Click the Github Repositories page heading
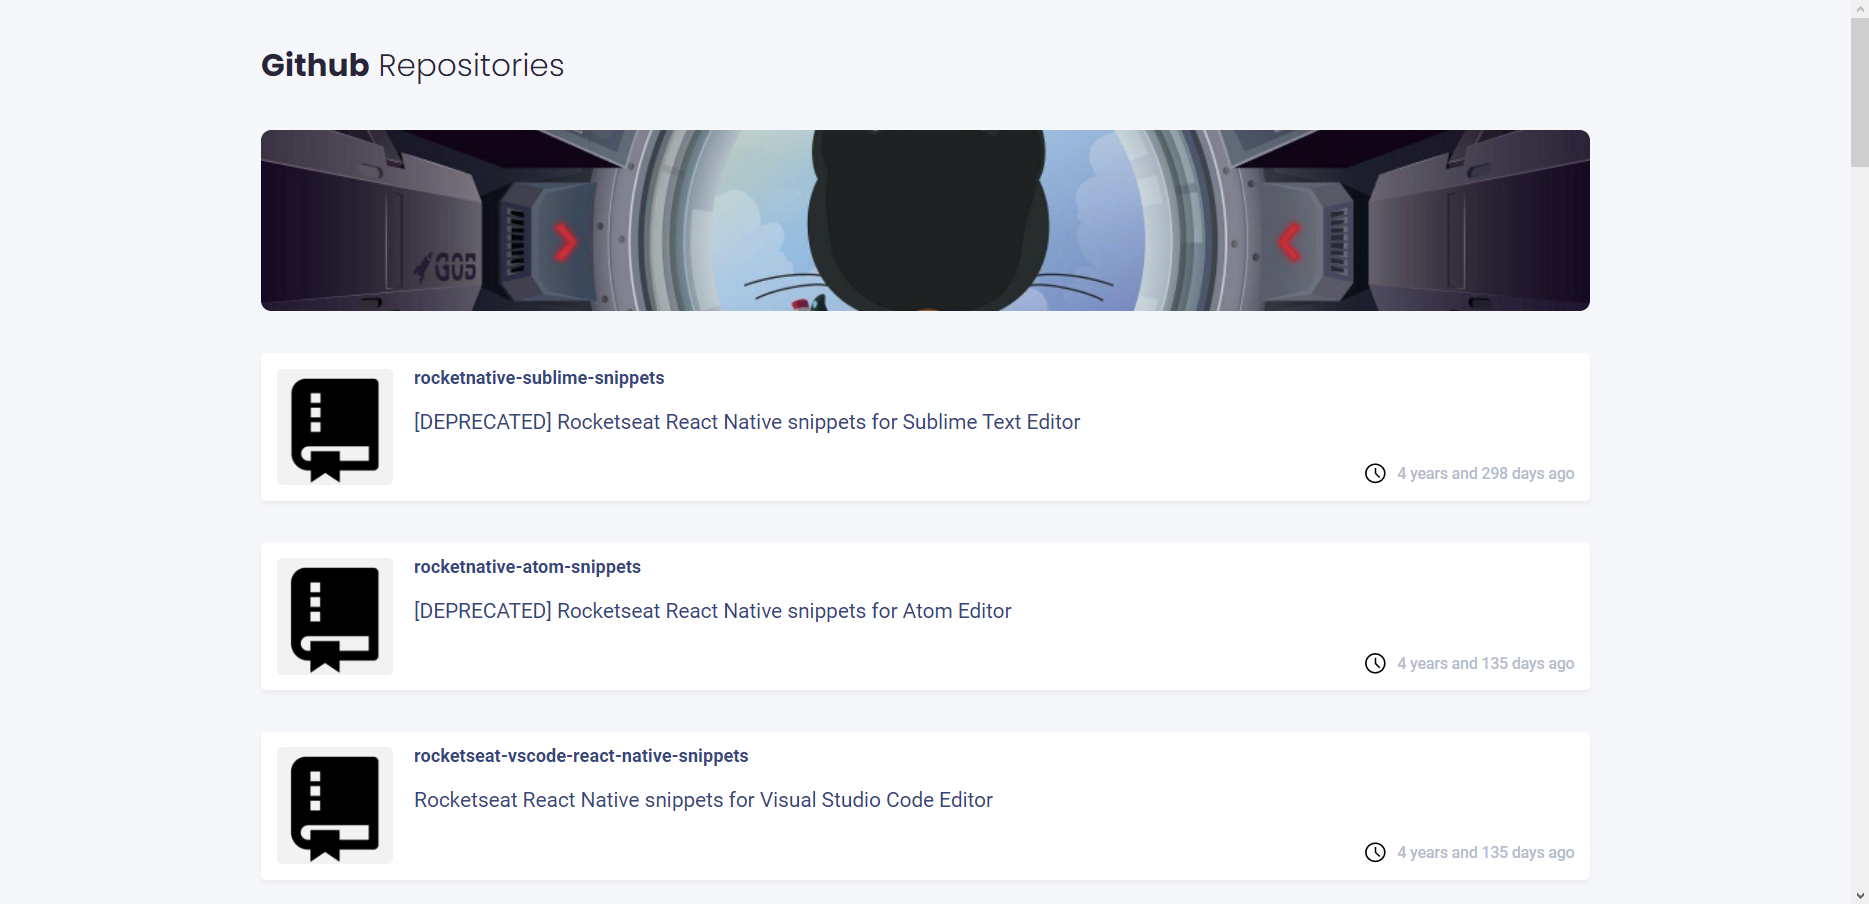The height and width of the screenshot is (904, 1869). tap(412, 65)
